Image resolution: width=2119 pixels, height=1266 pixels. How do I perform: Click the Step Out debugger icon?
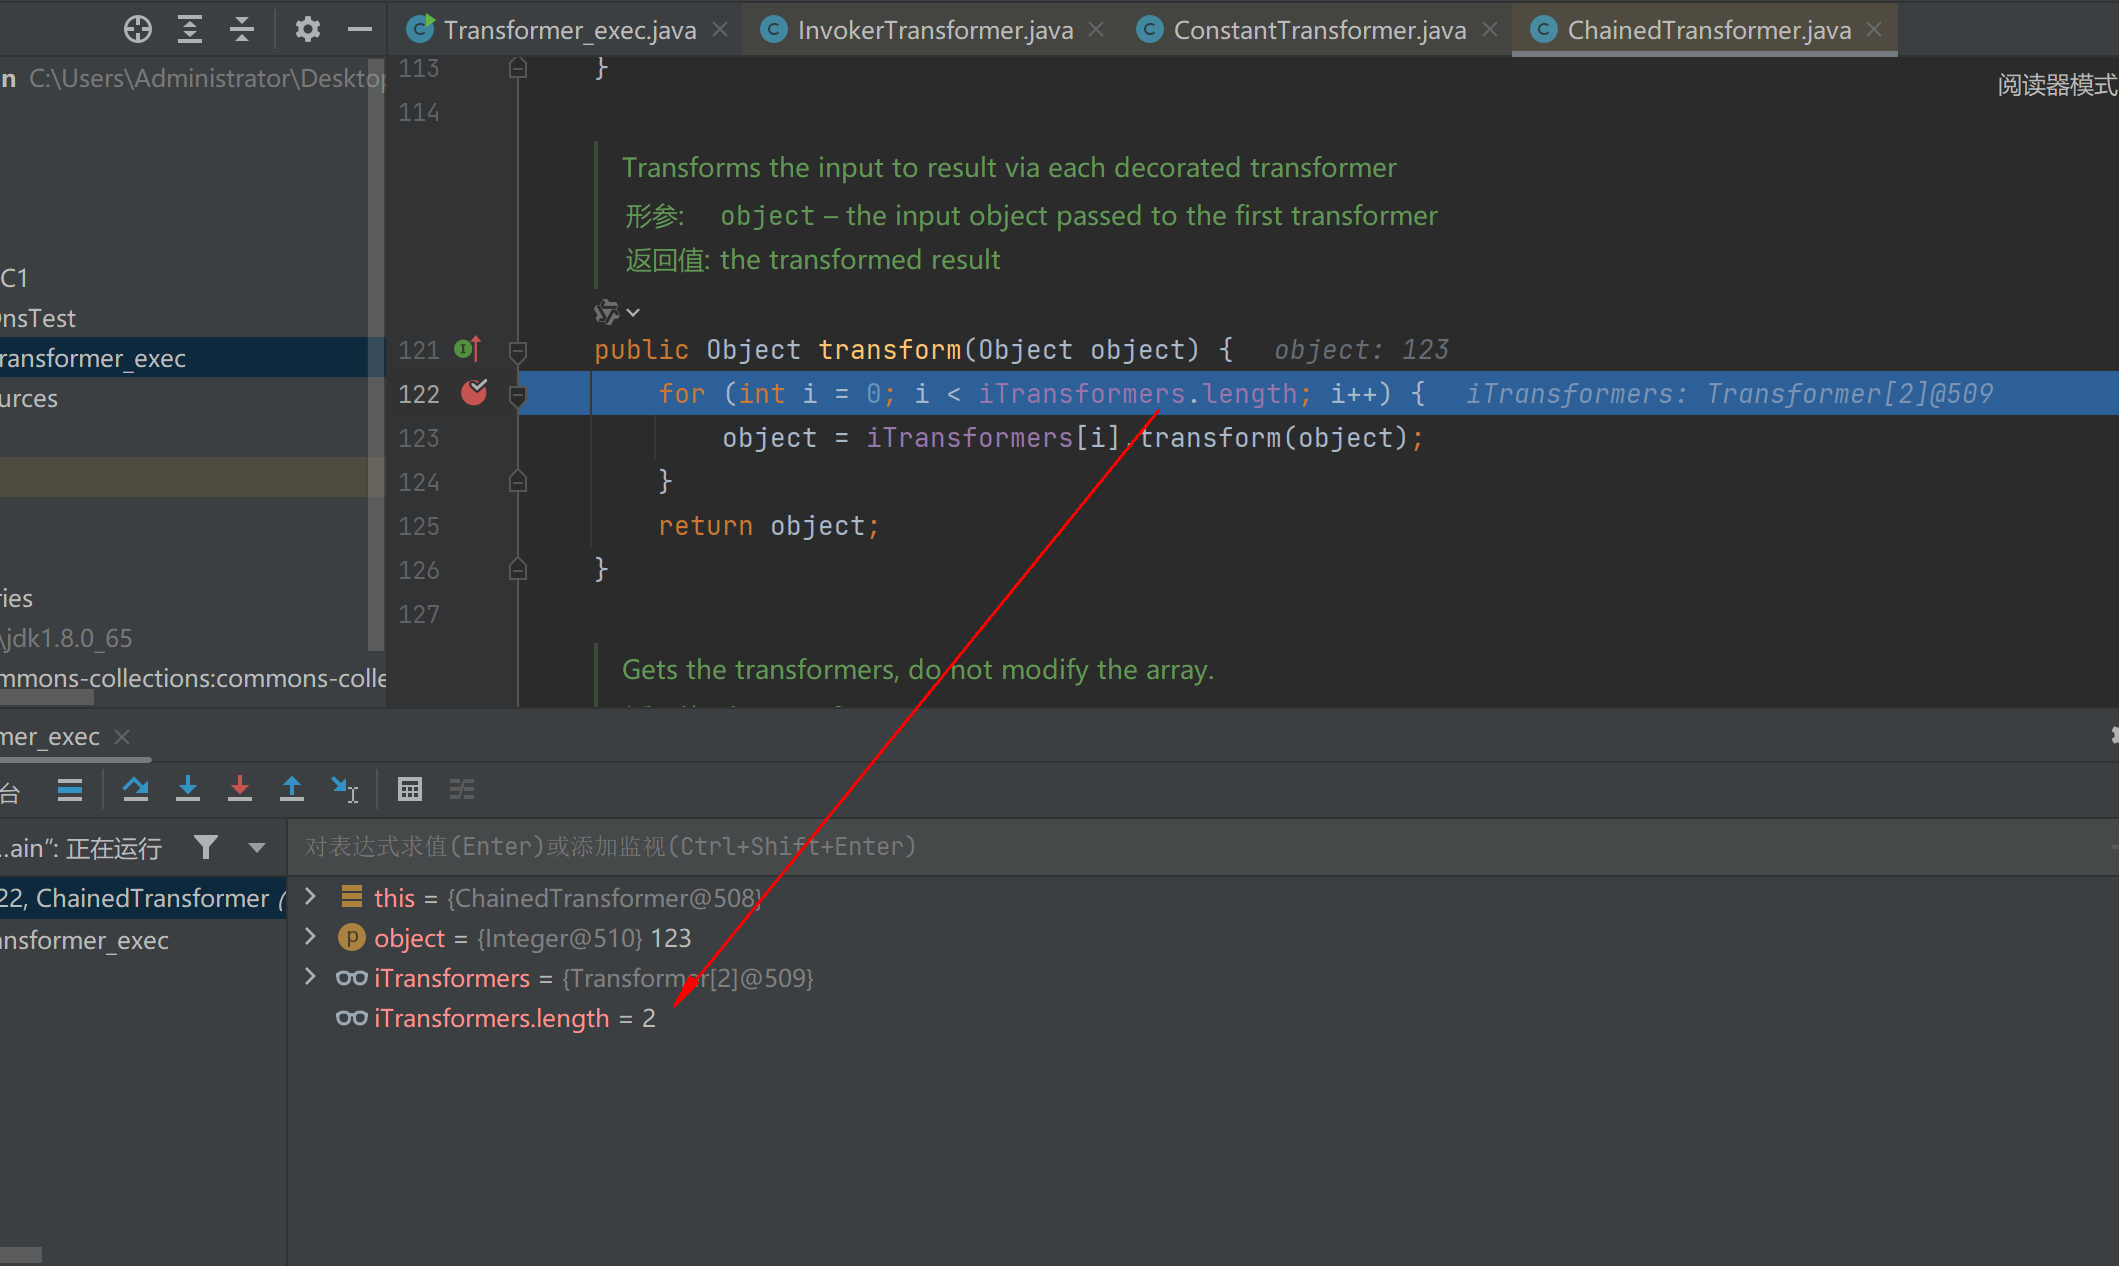click(292, 790)
